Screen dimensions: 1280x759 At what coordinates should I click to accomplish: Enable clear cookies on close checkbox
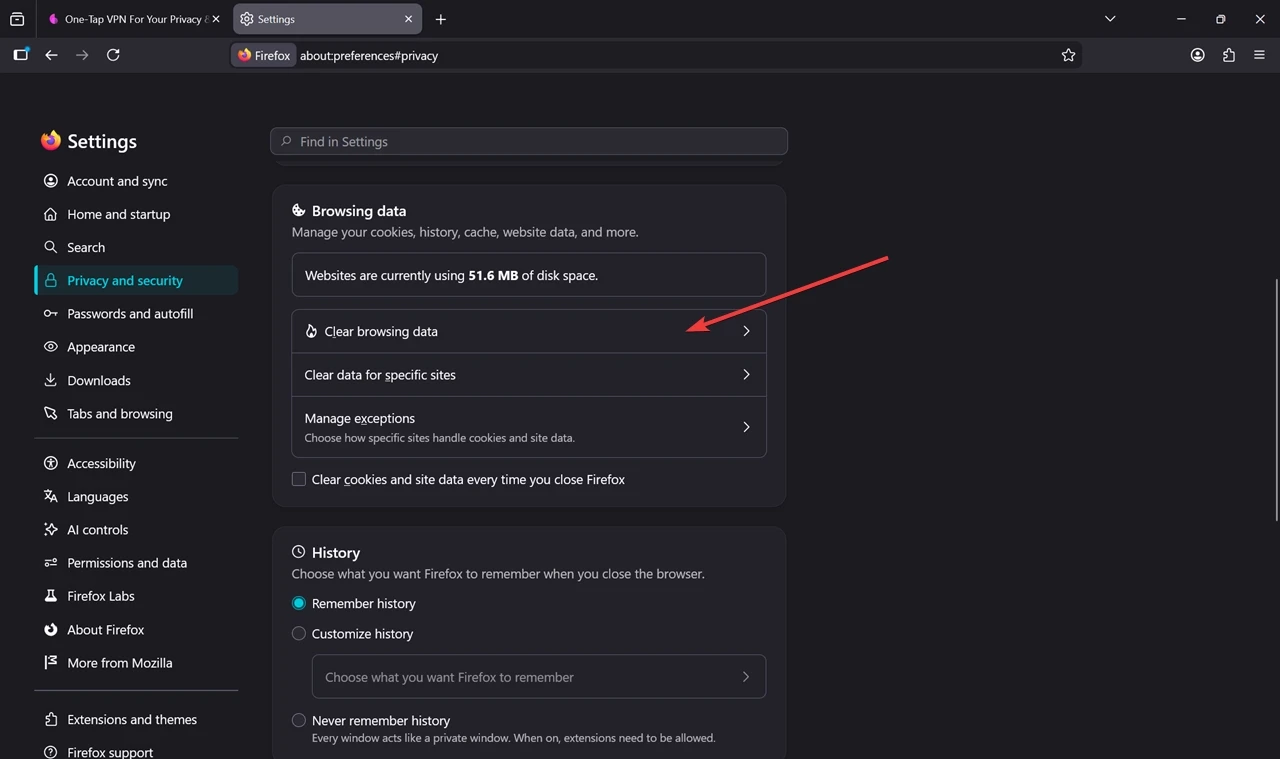(299, 479)
